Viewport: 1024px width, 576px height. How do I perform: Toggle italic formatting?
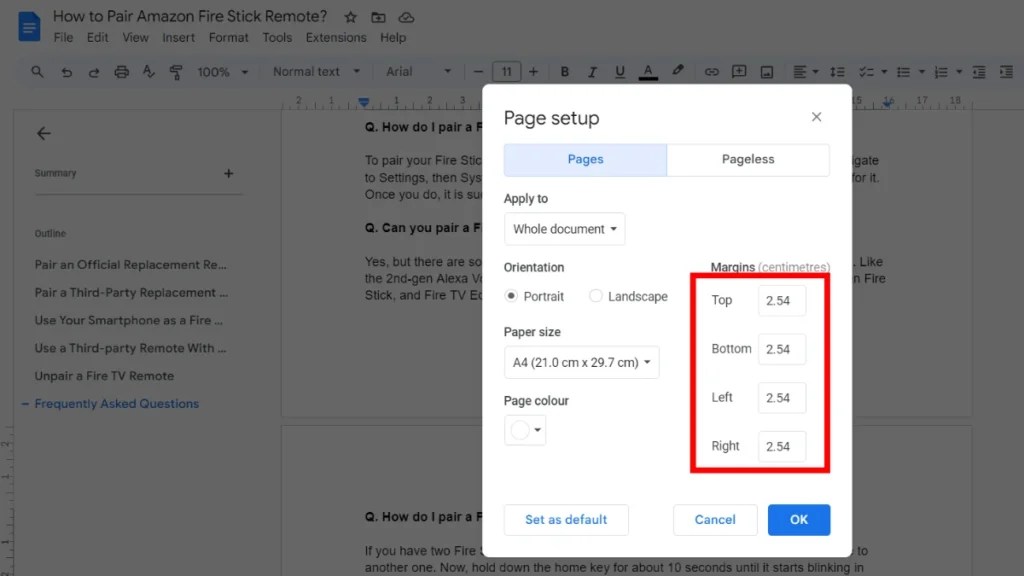tap(592, 71)
